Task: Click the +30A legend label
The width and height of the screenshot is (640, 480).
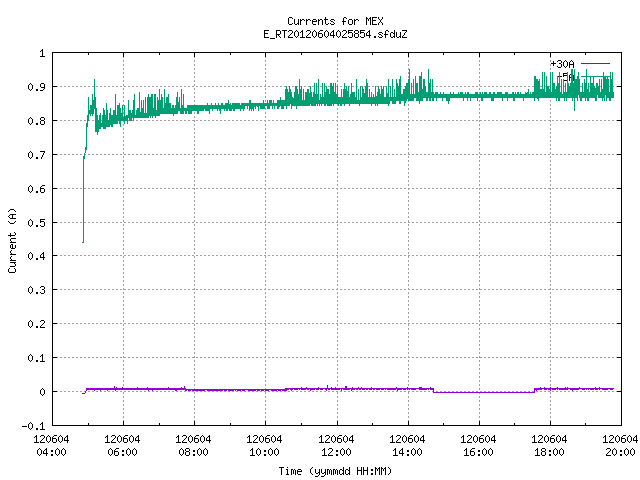Action: click(562, 64)
